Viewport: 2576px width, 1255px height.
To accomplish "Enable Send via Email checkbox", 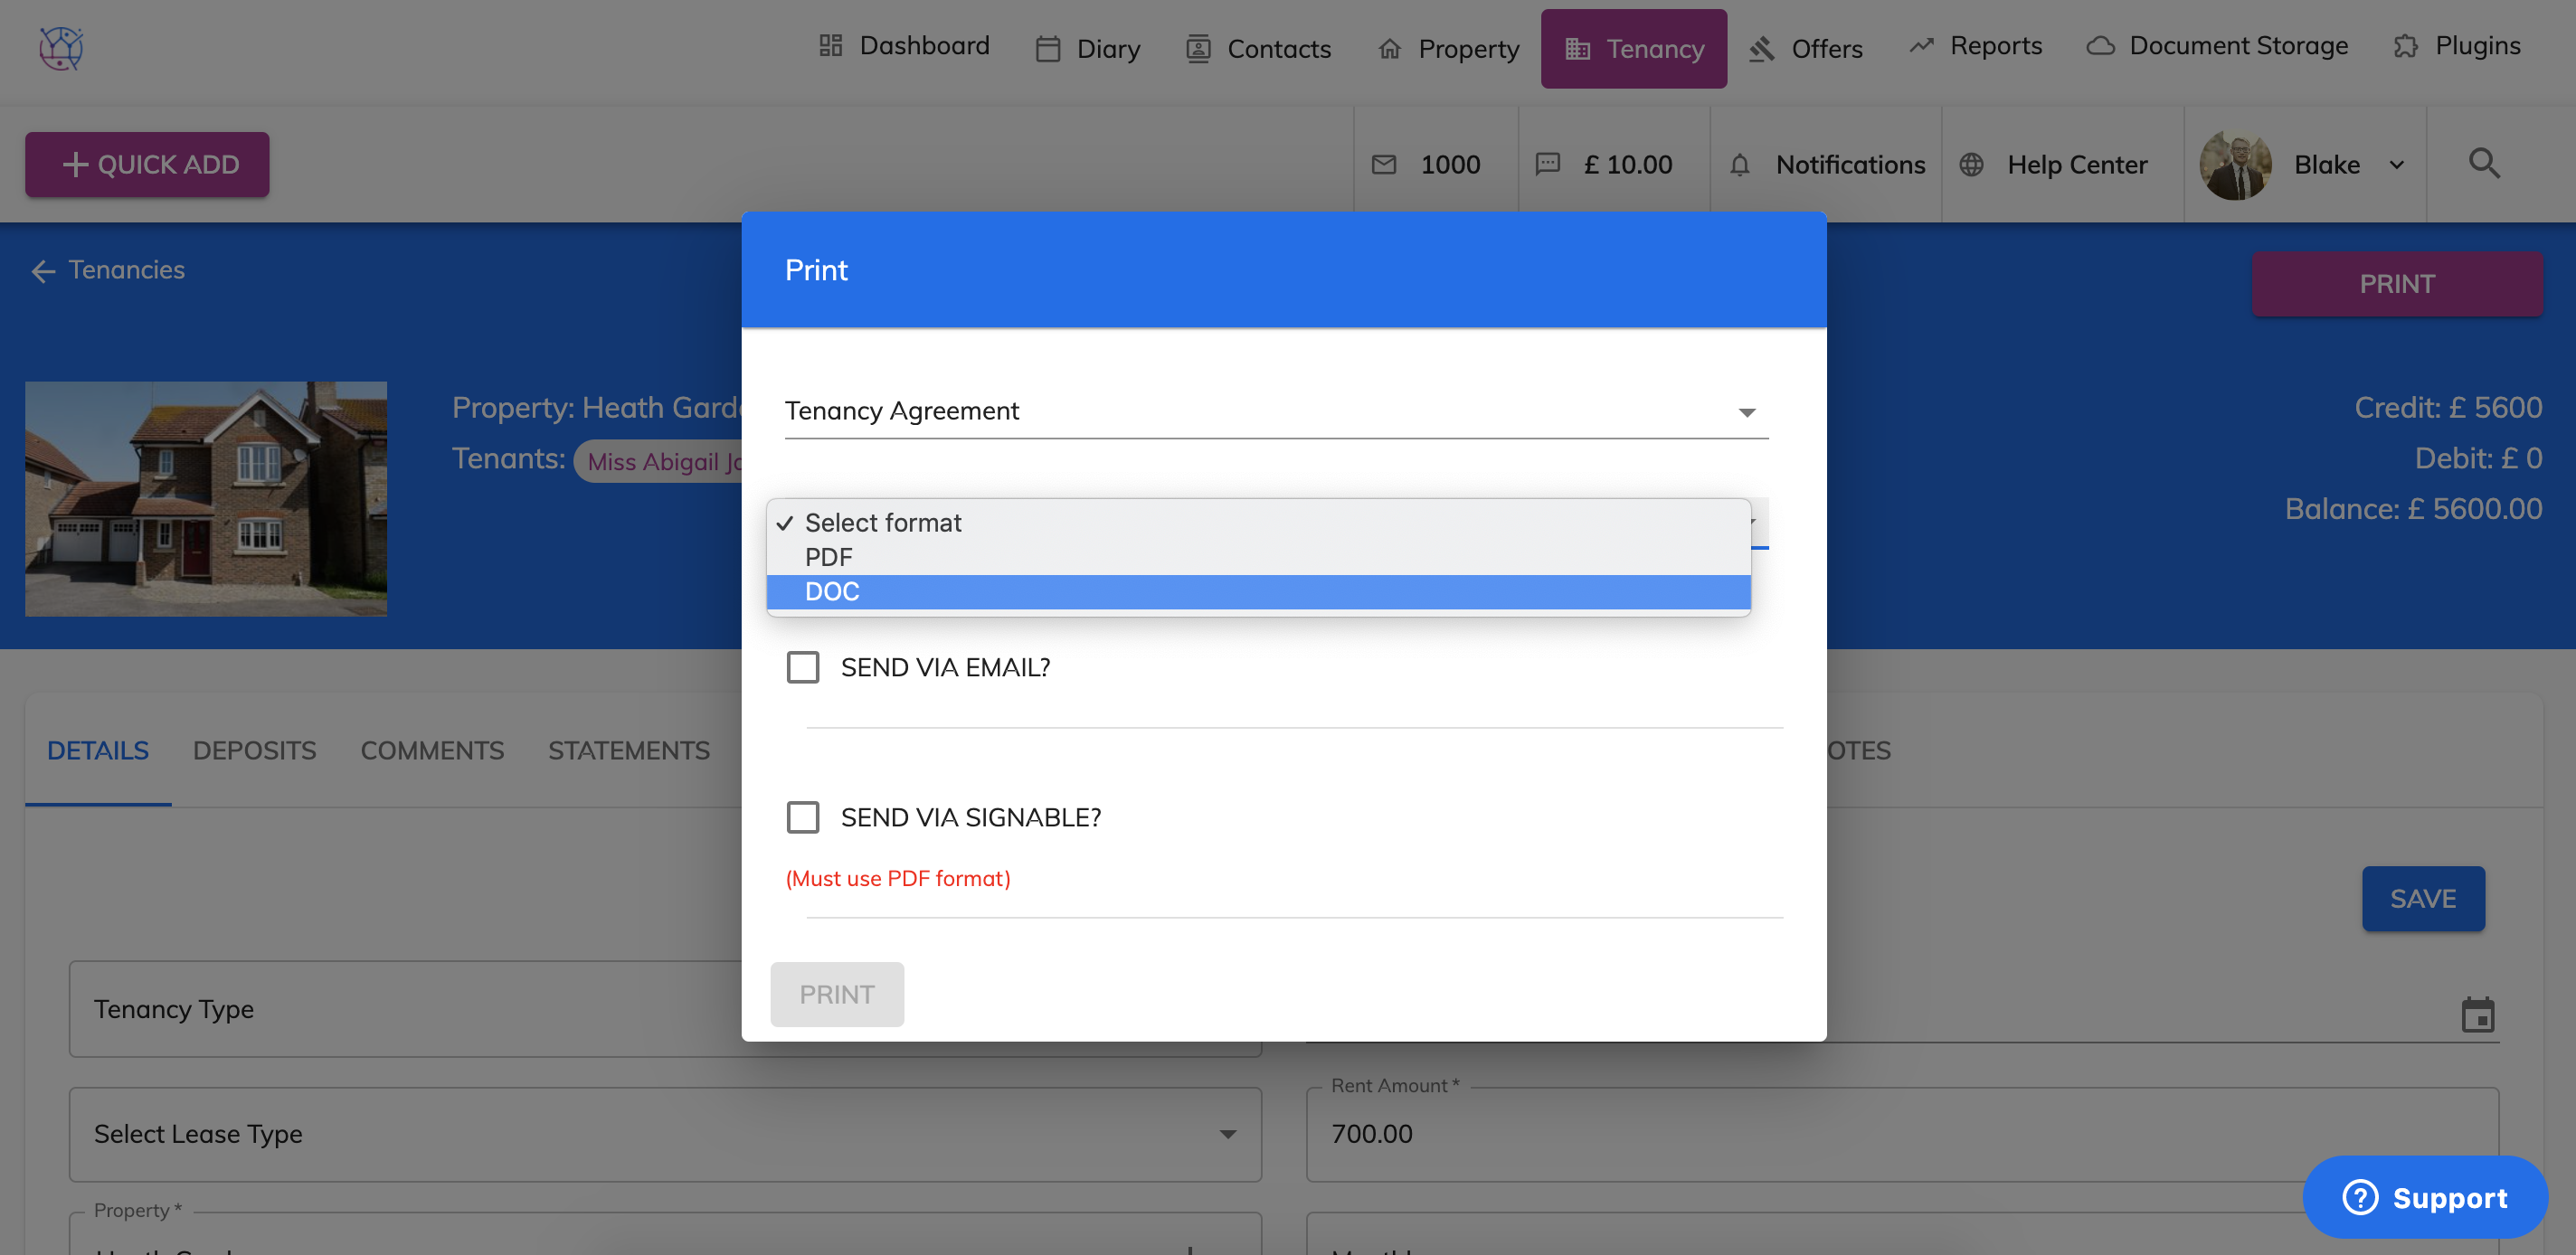I will (x=802, y=667).
